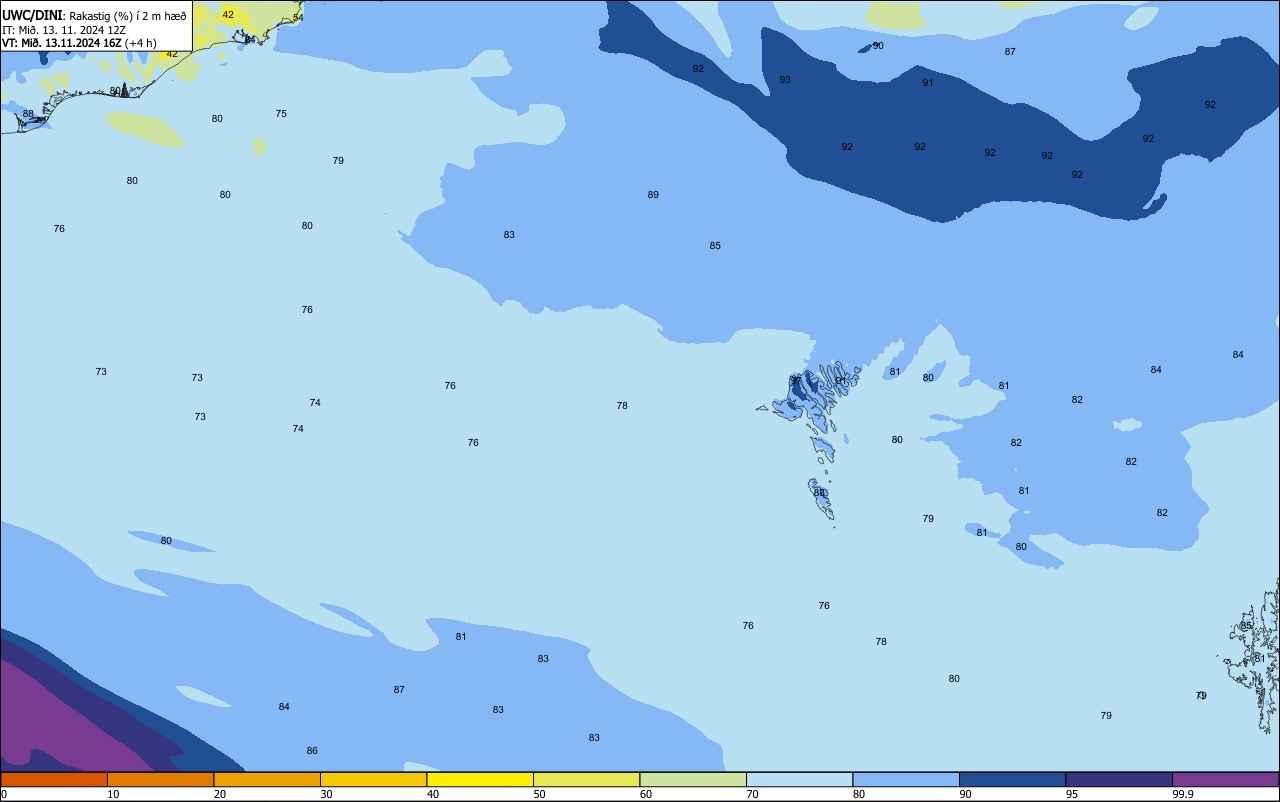Click the map humidity value '54'

[298, 18]
